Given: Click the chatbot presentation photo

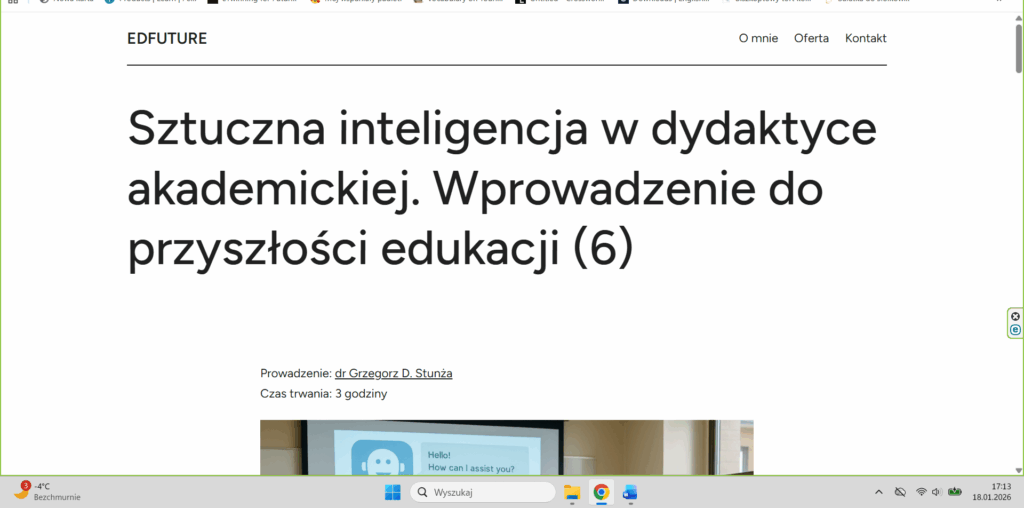Looking at the screenshot, I should pyautogui.click(x=506, y=447).
